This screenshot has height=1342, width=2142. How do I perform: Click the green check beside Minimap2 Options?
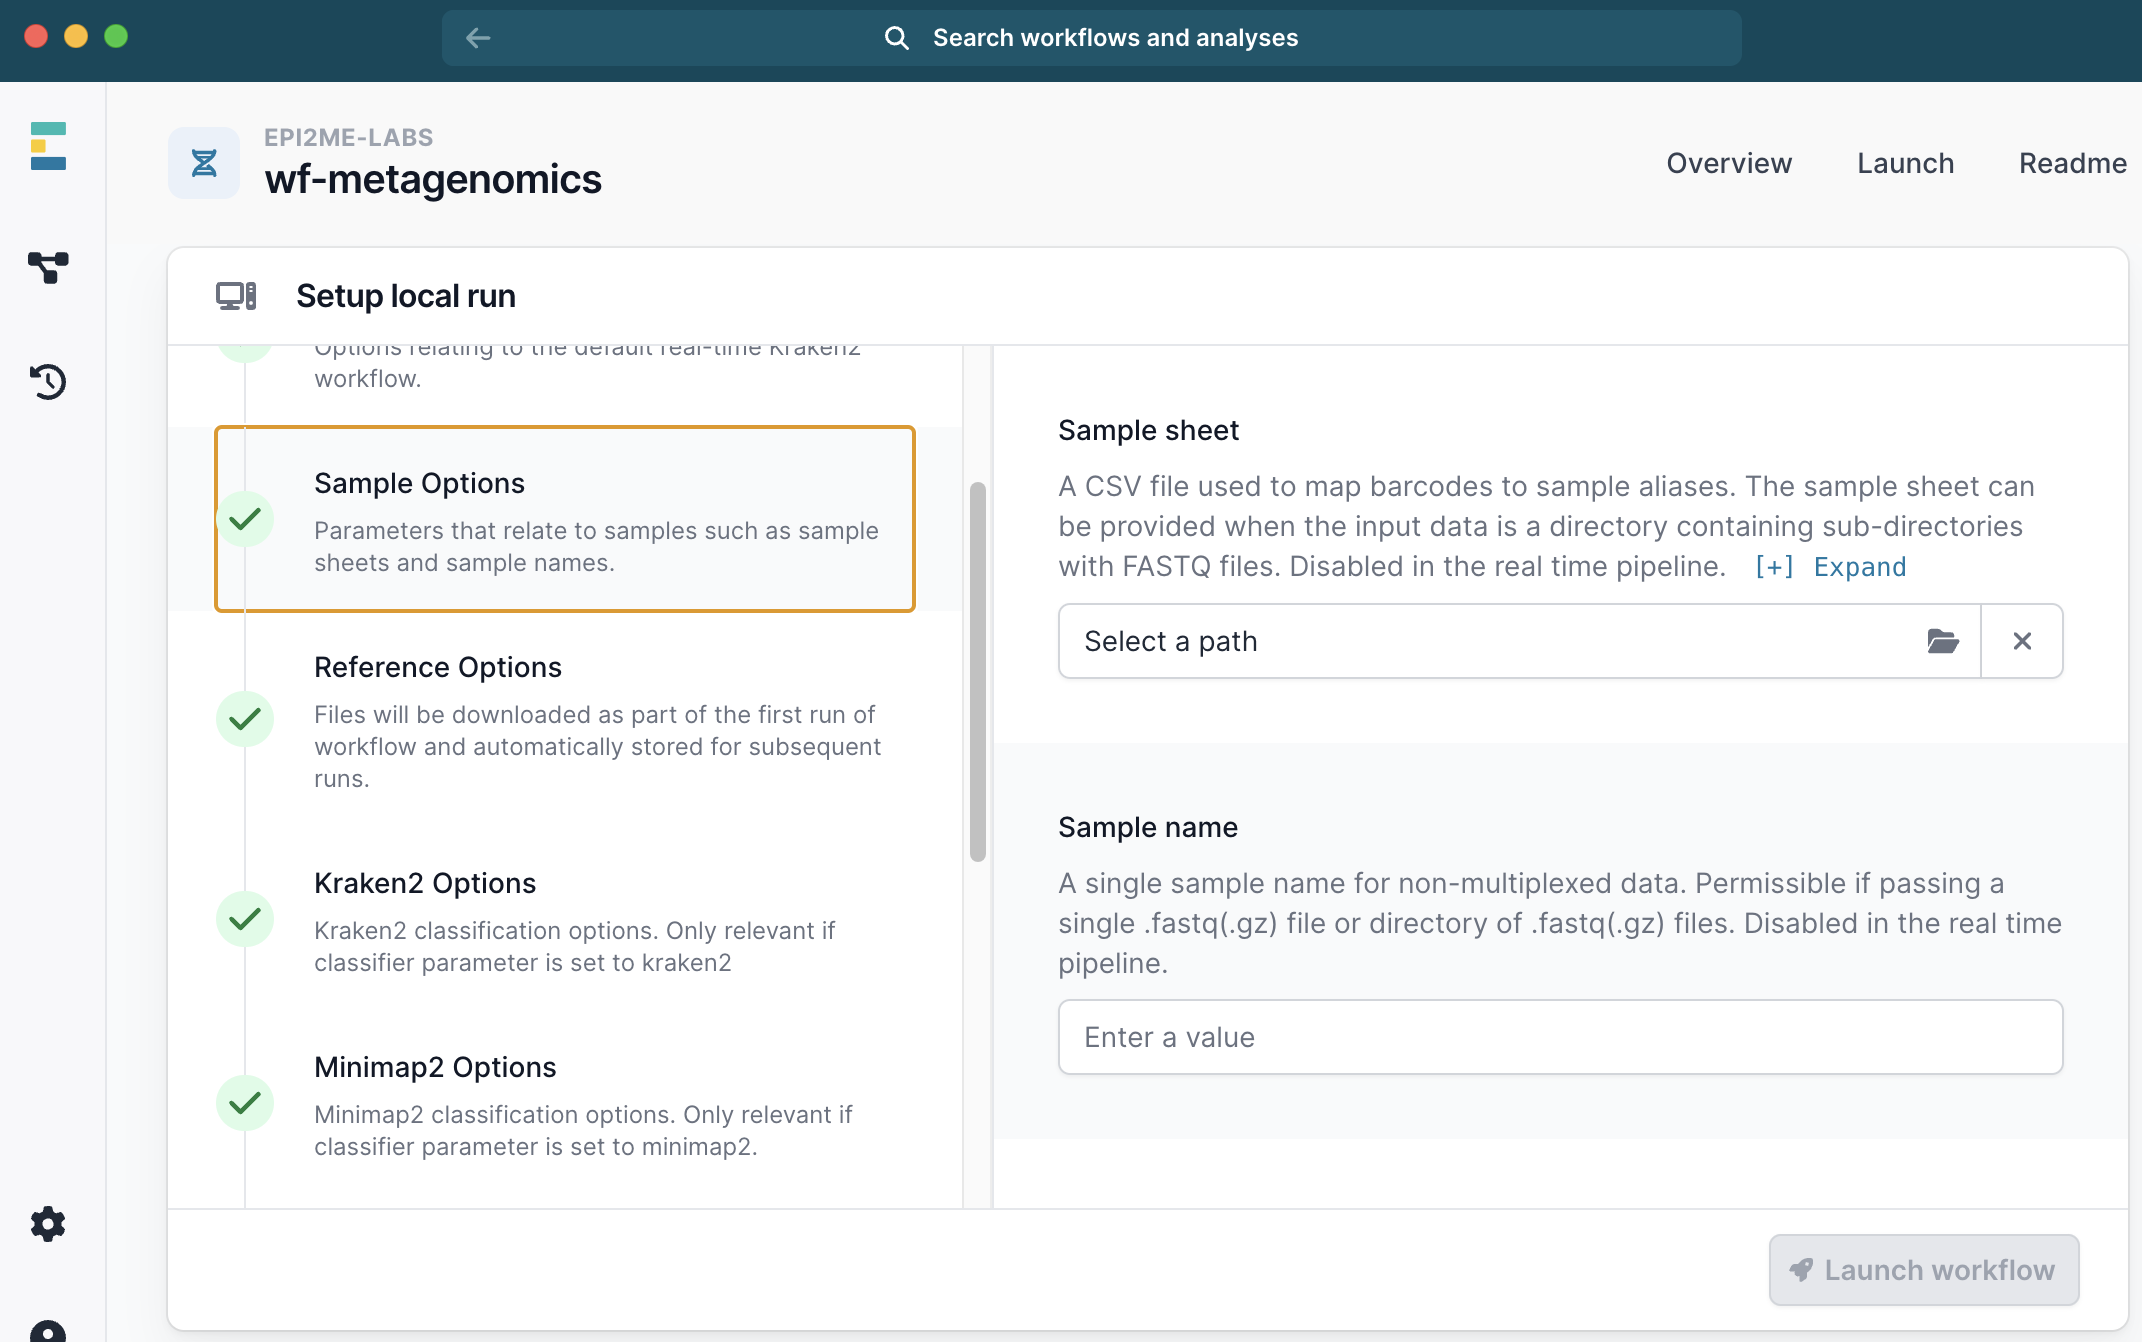pyautogui.click(x=245, y=1103)
